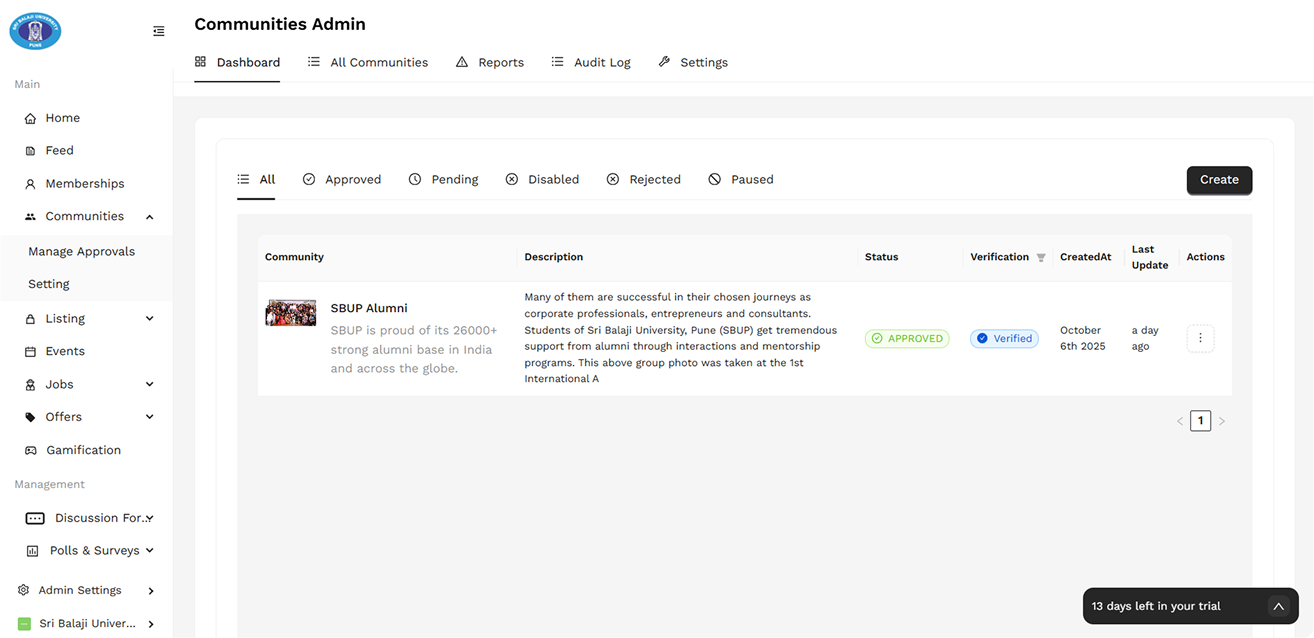Open the Feed section

(59, 151)
